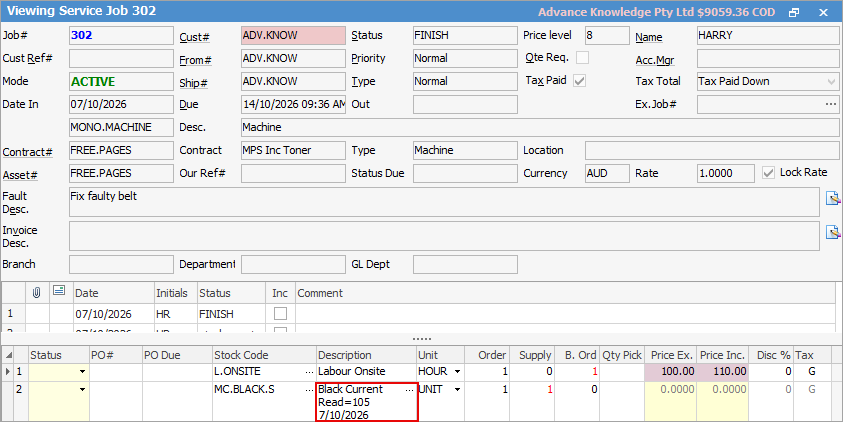Image resolution: width=843 pixels, height=422 pixels.
Task: Click the Currency field AUD
Action: (x=607, y=173)
